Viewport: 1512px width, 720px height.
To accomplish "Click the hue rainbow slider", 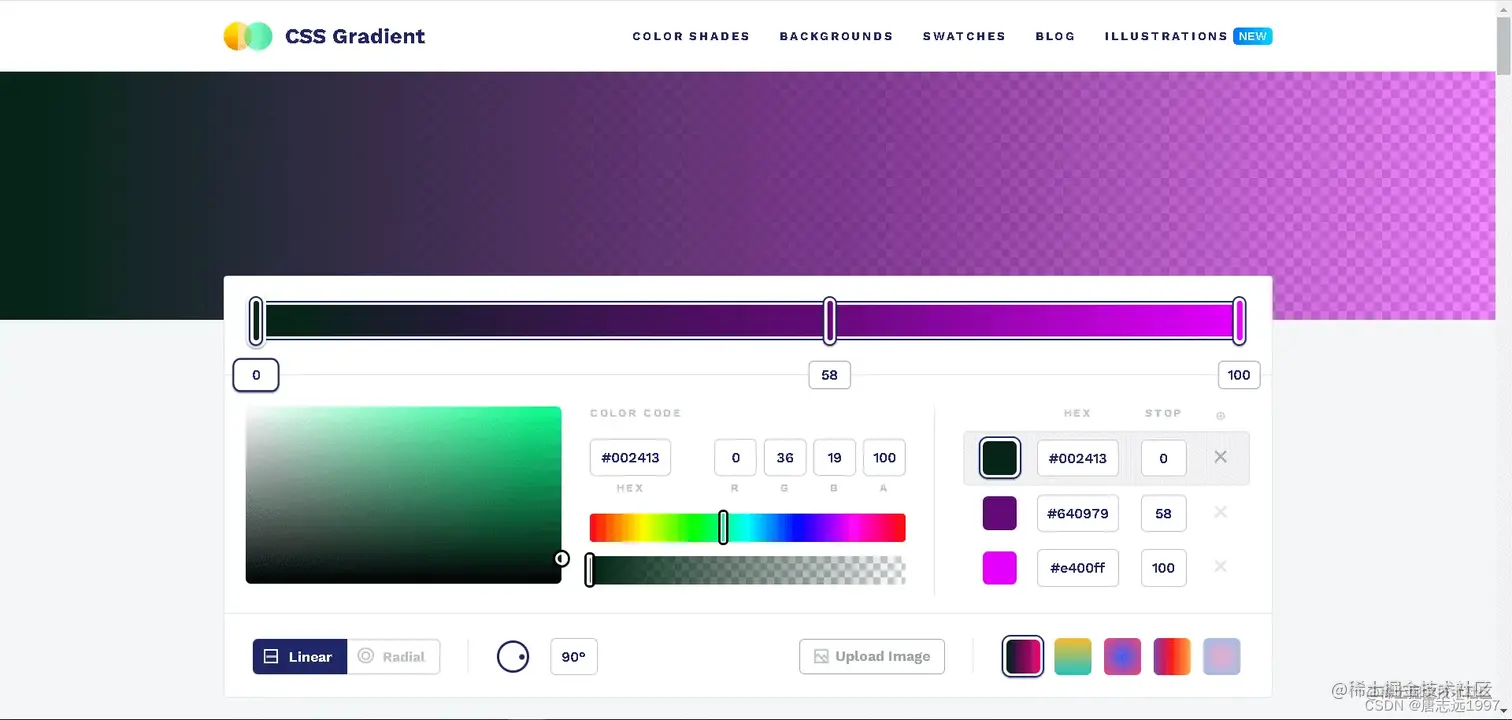I will pyautogui.click(x=747, y=528).
